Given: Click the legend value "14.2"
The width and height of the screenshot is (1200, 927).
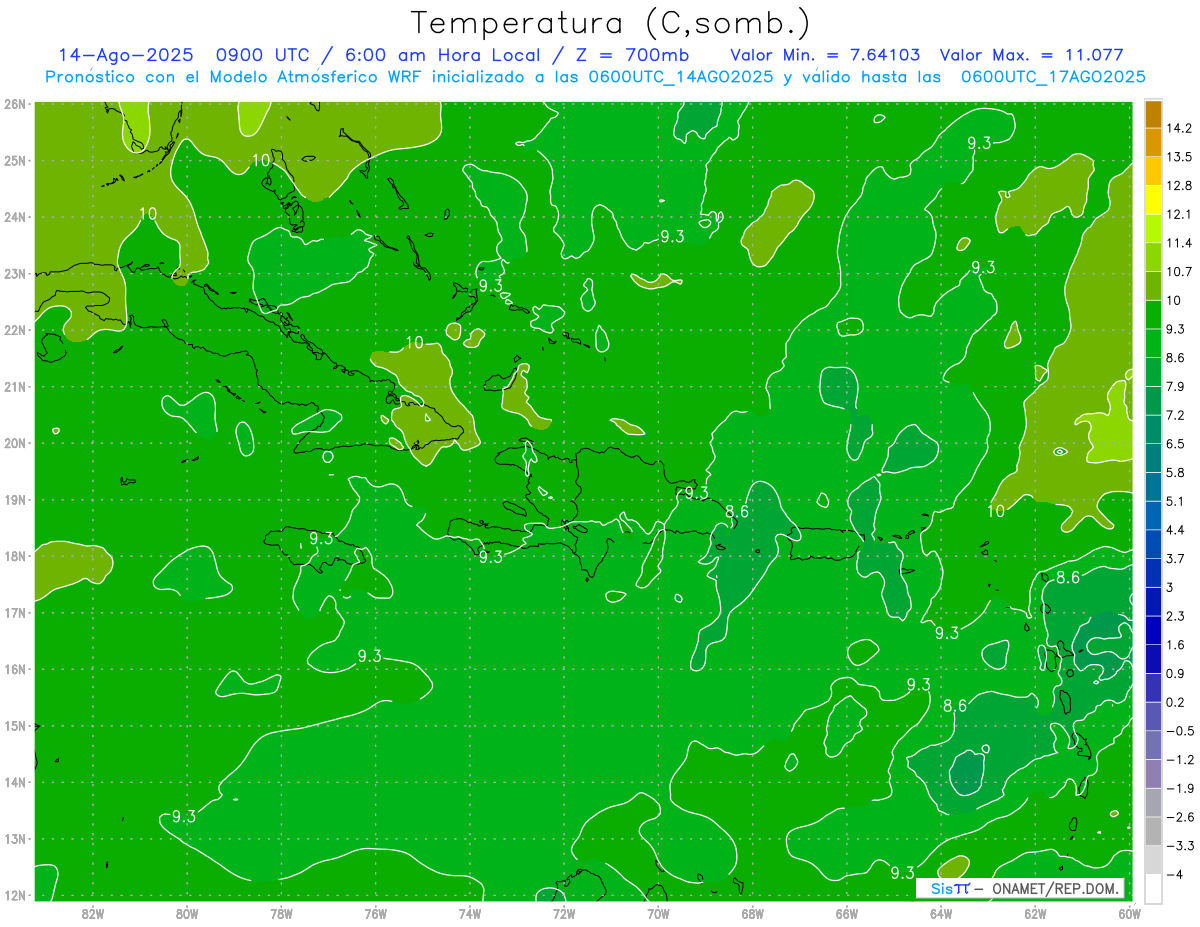Looking at the screenshot, I should (x=1178, y=128).
